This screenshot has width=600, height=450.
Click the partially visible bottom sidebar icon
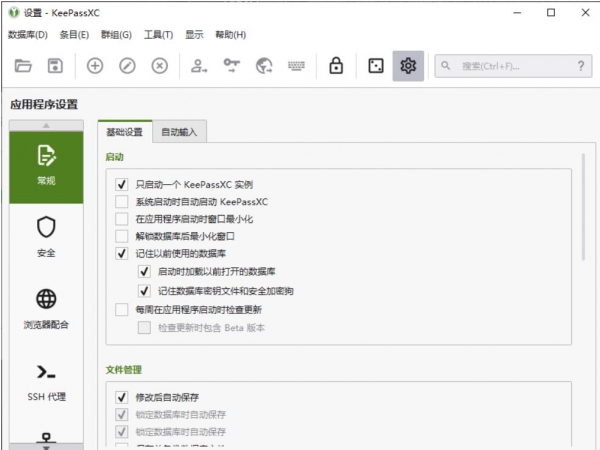46,437
